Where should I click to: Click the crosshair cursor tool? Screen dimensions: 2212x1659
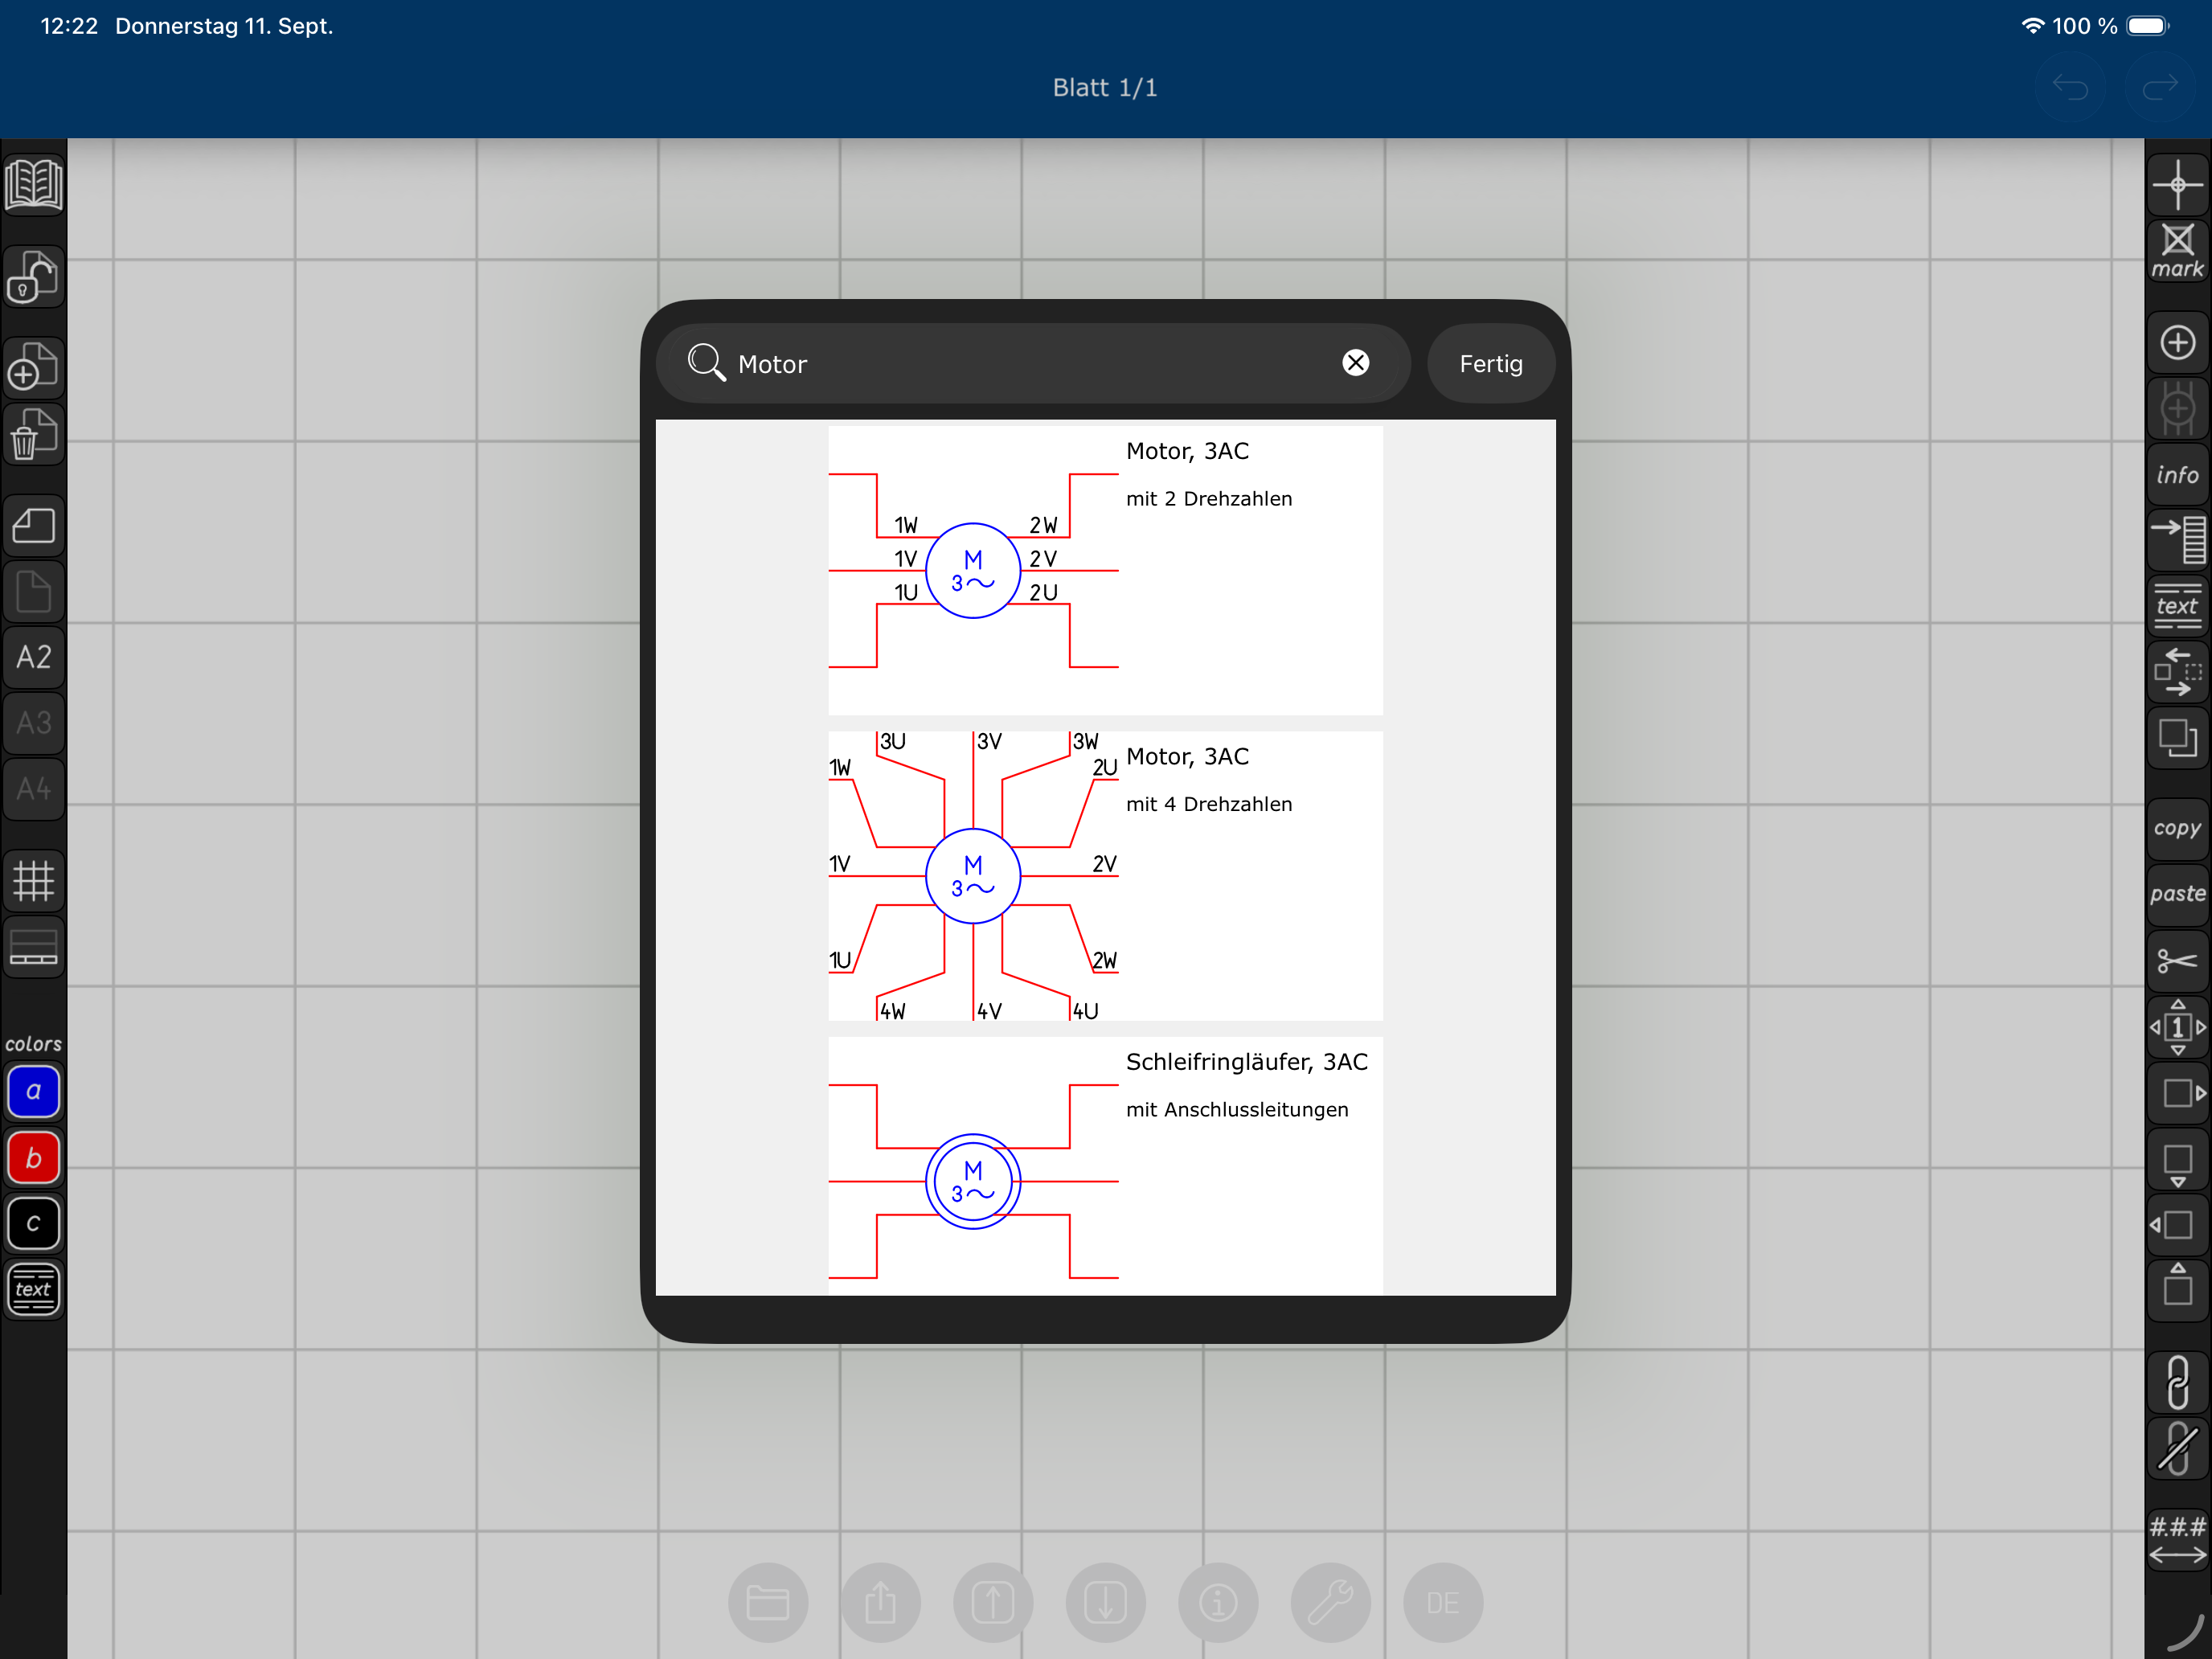coord(2177,186)
